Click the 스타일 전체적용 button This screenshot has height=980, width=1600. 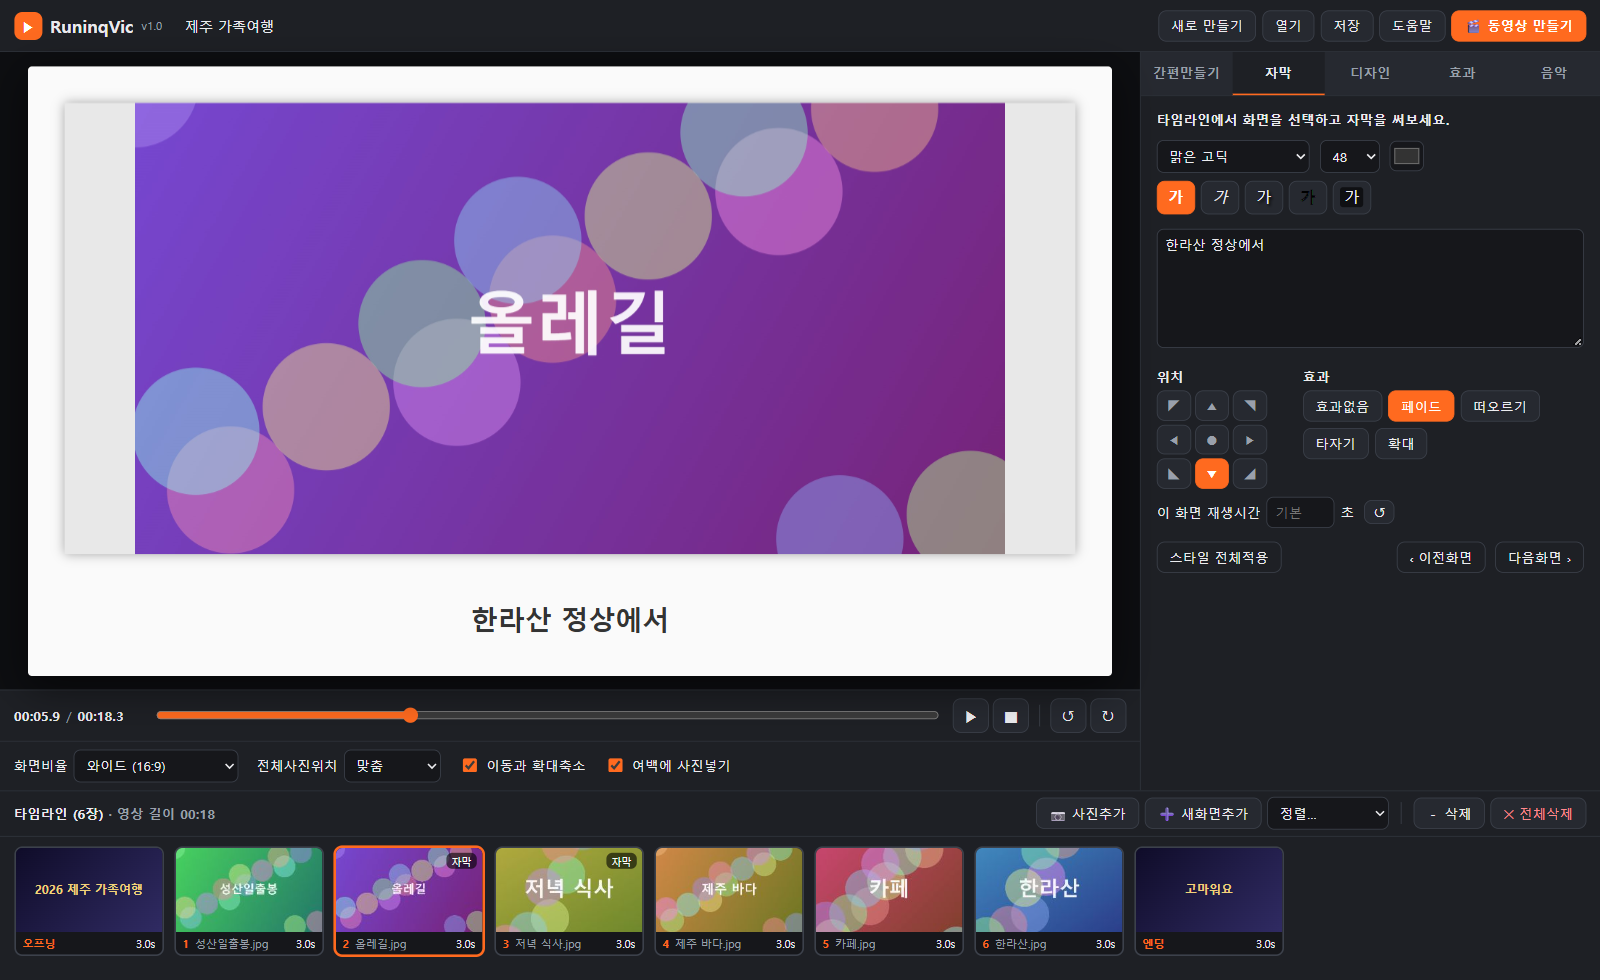pos(1218,557)
